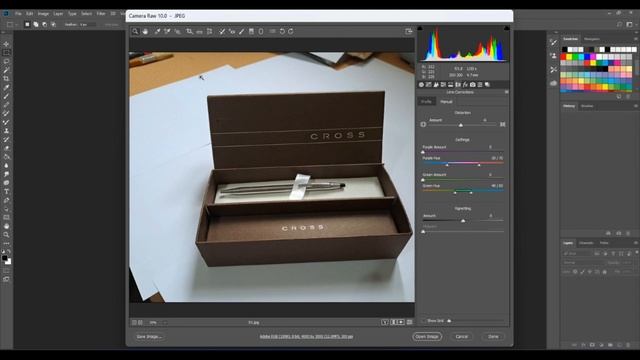Screen dimensions: 640x360
Task: Select the Graduated Filter tool
Action: [251, 31]
